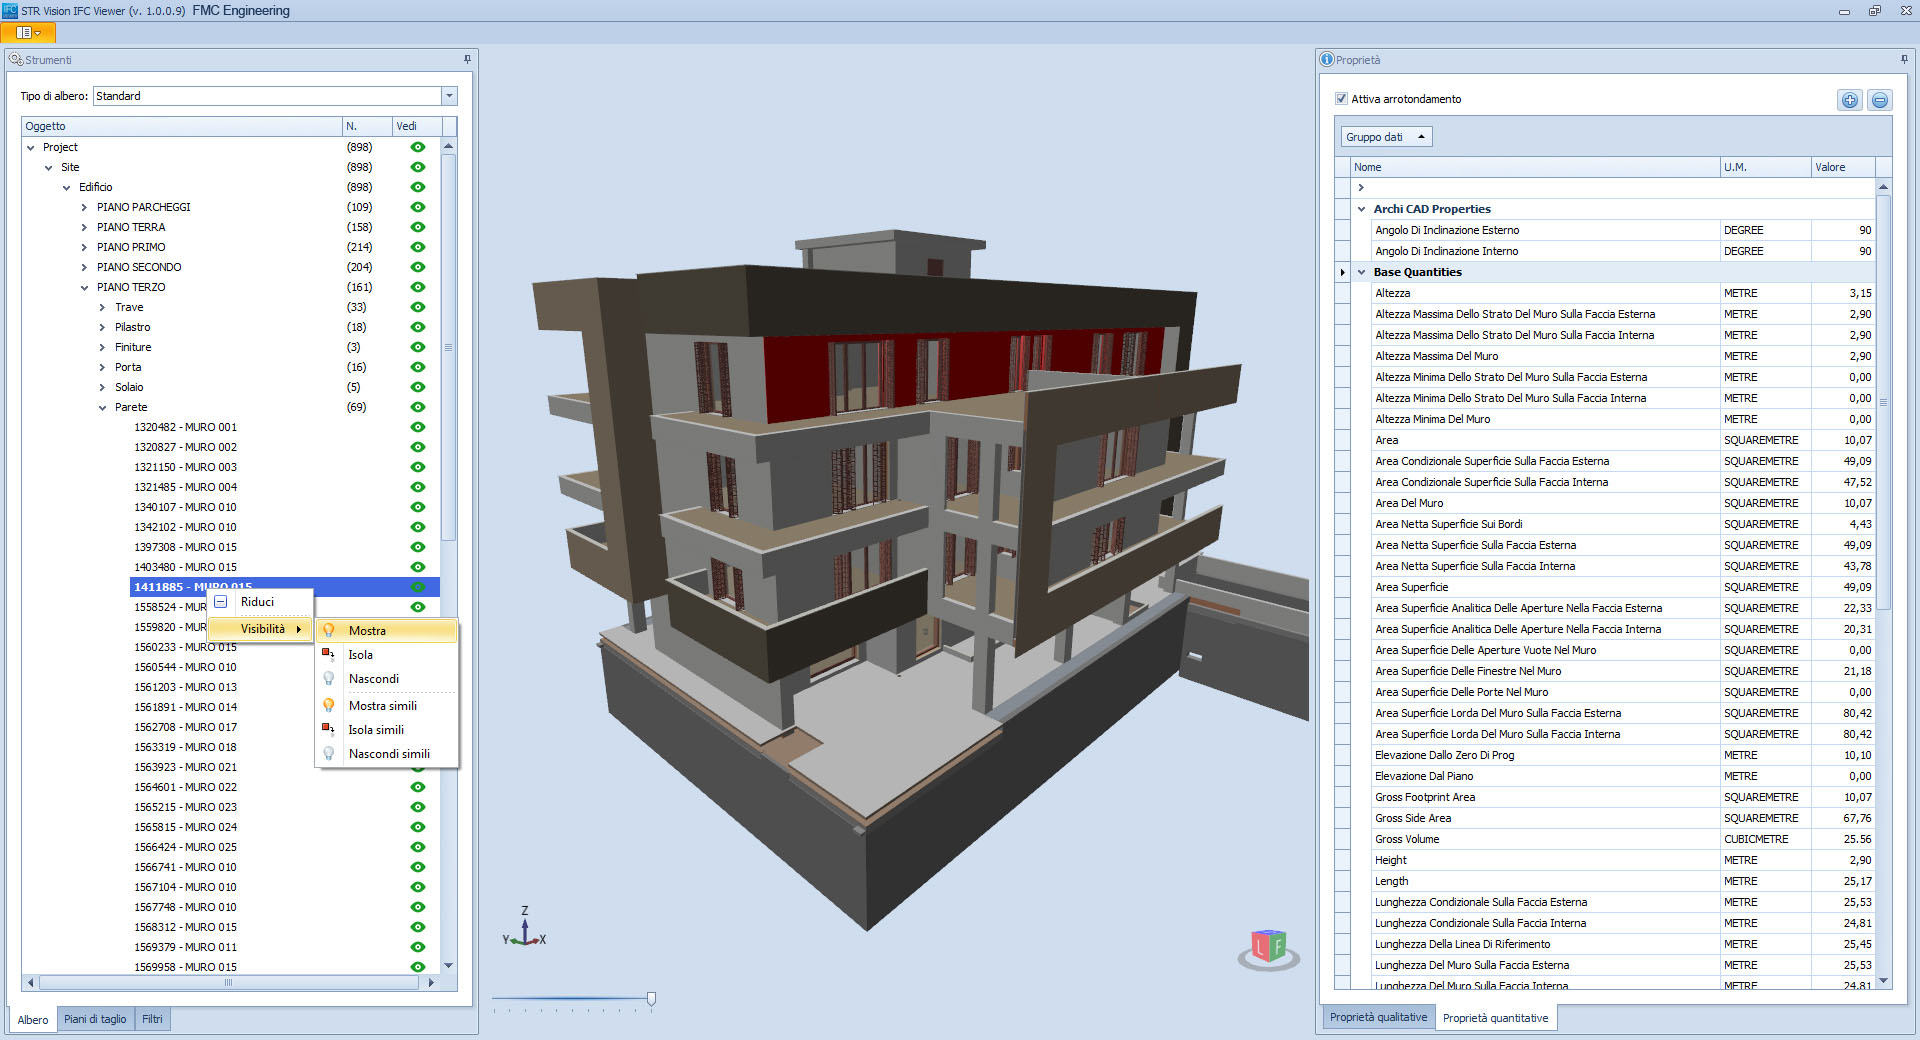The width and height of the screenshot is (1920, 1040).
Task: Click the Vedi column header
Action: (x=416, y=126)
